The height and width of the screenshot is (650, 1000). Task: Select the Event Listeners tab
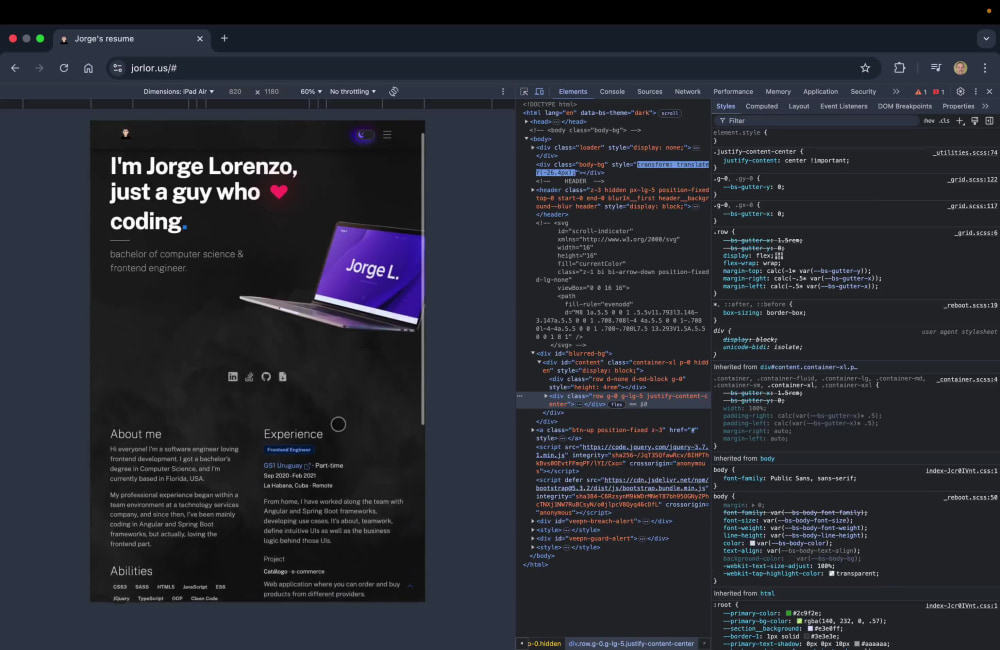tap(844, 107)
